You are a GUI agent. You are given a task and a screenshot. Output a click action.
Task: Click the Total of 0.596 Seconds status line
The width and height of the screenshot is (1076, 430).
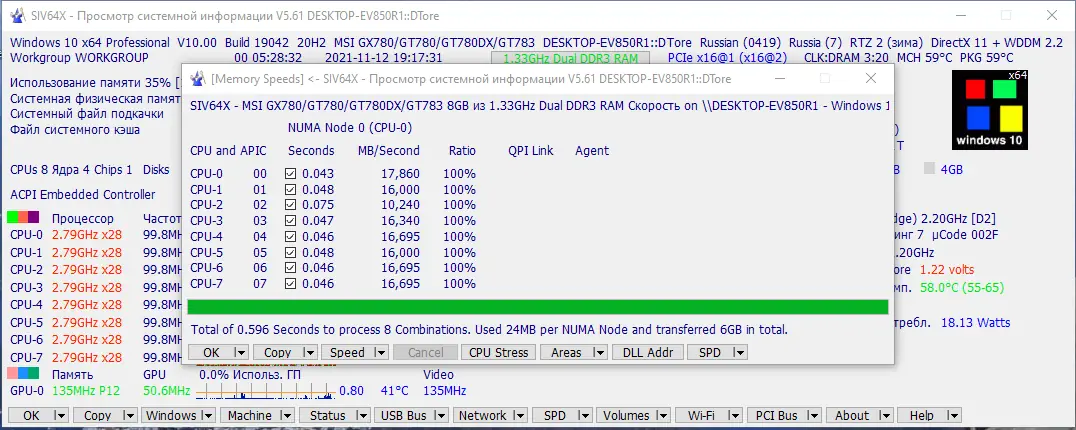coord(489,330)
